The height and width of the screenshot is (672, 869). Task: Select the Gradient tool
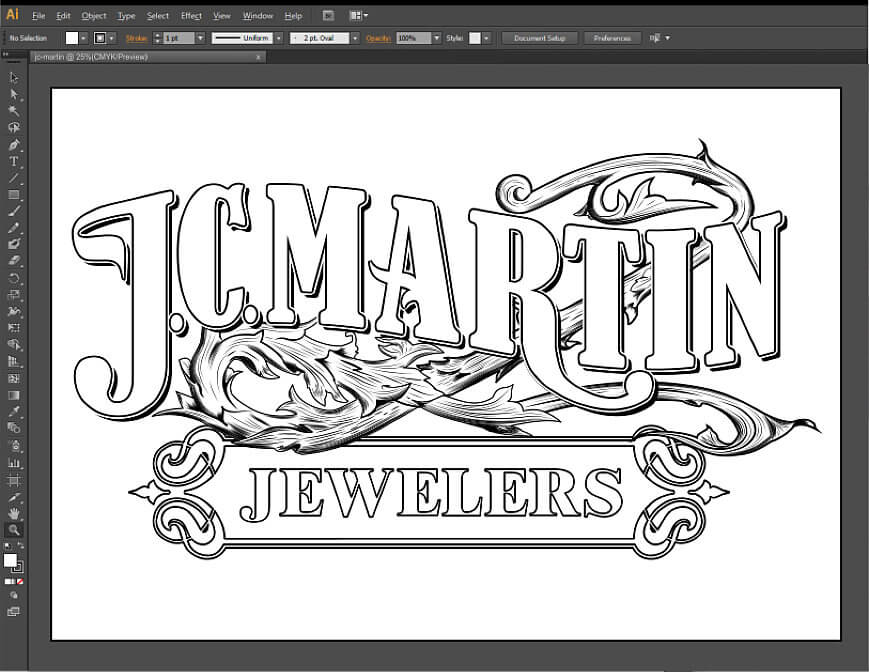[x=14, y=395]
